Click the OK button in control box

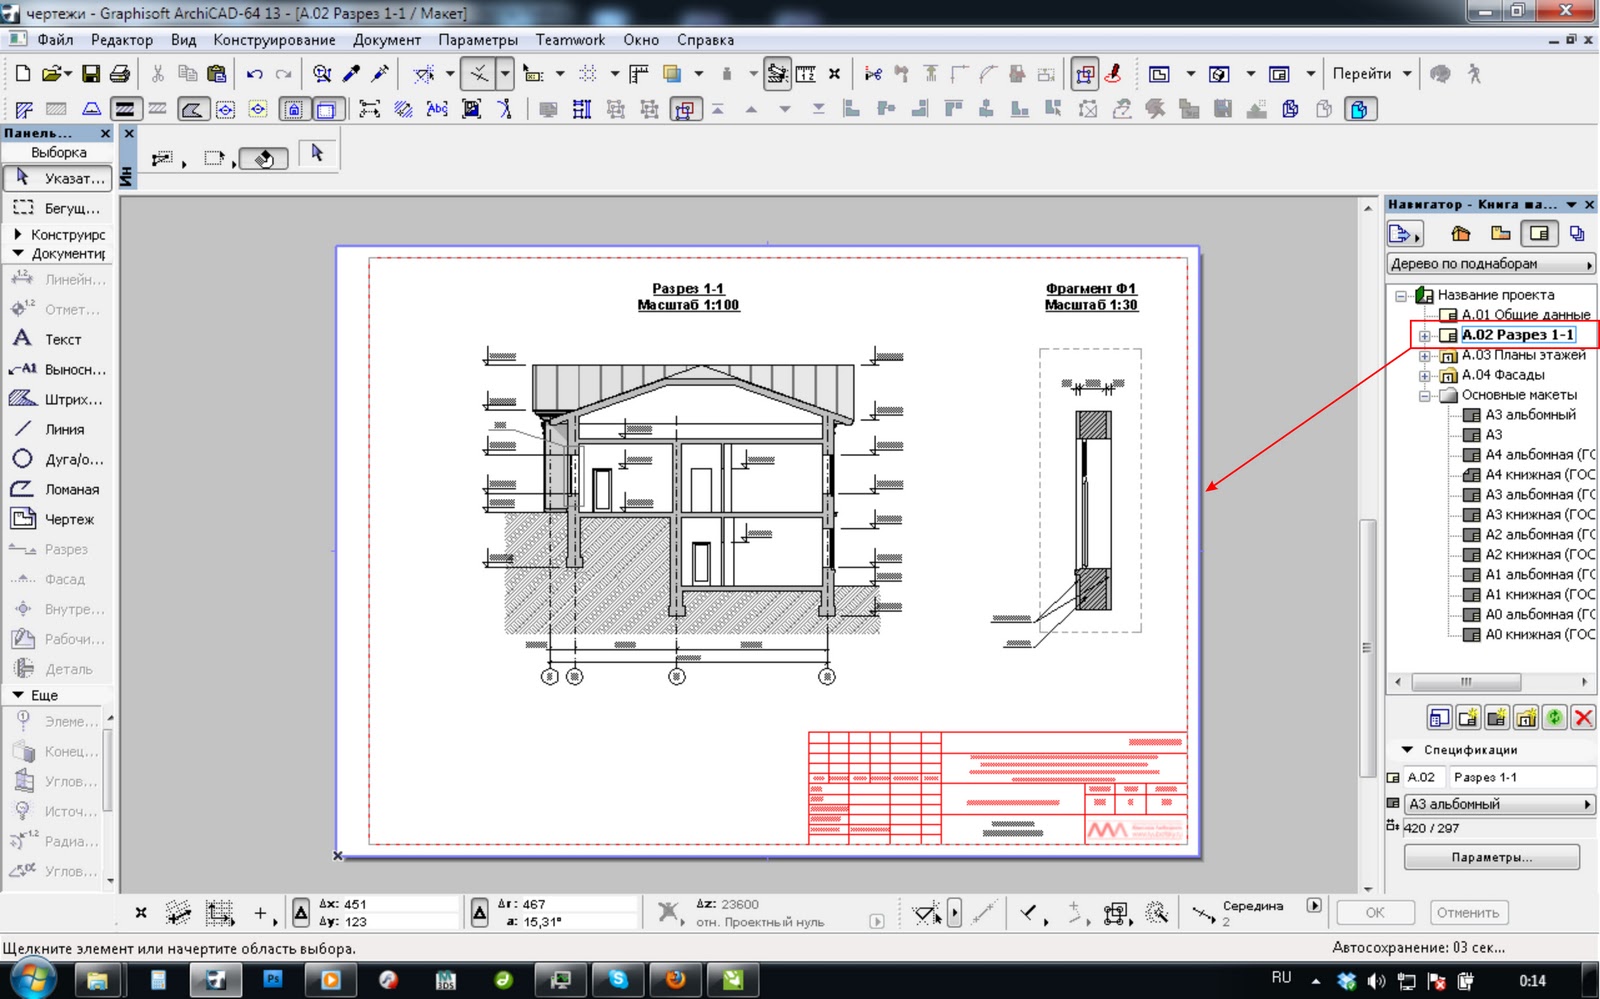(x=1375, y=912)
